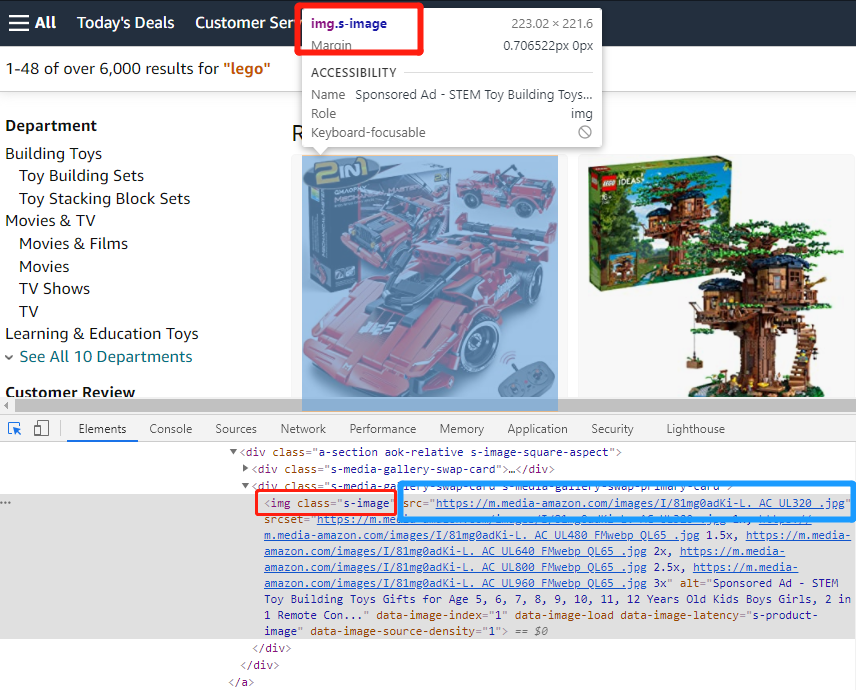The width and height of the screenshot is (856, 690).
Task: Select the data-image-index attribute
Action: click(442, 615)
